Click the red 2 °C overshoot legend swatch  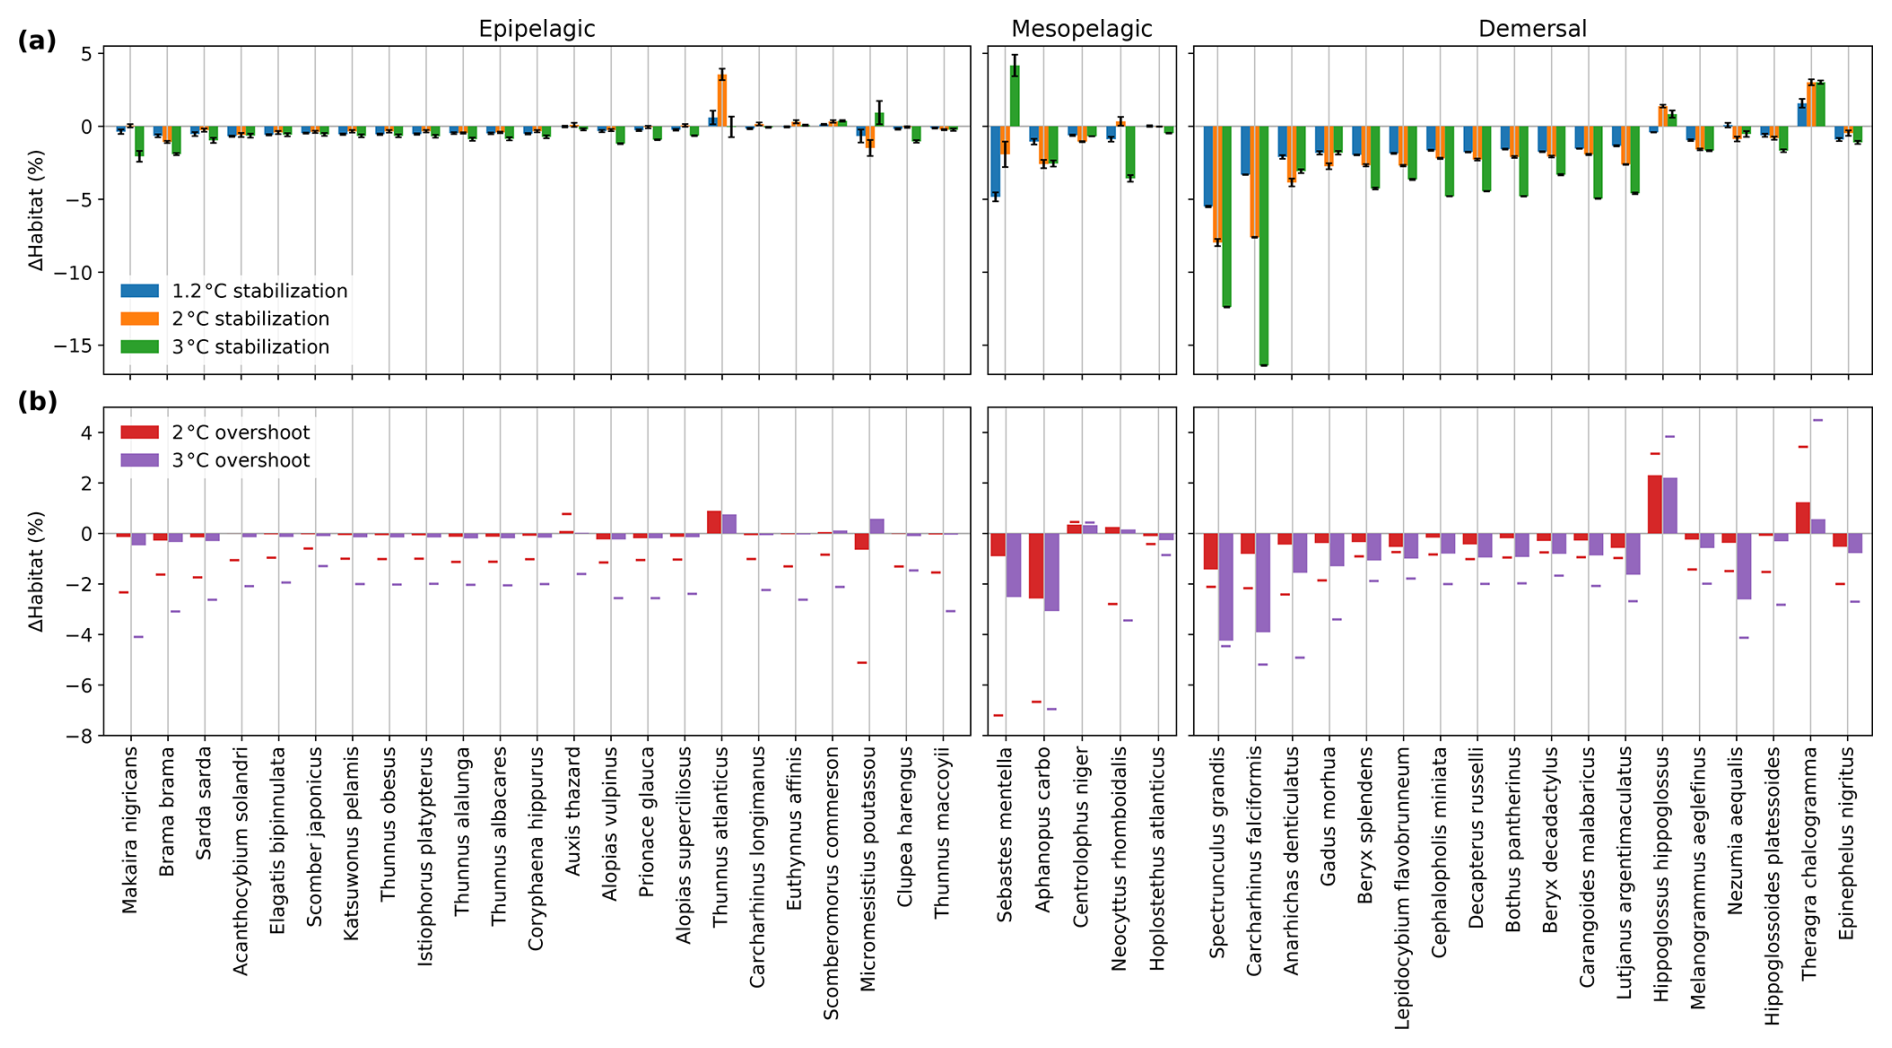[139, 433]
